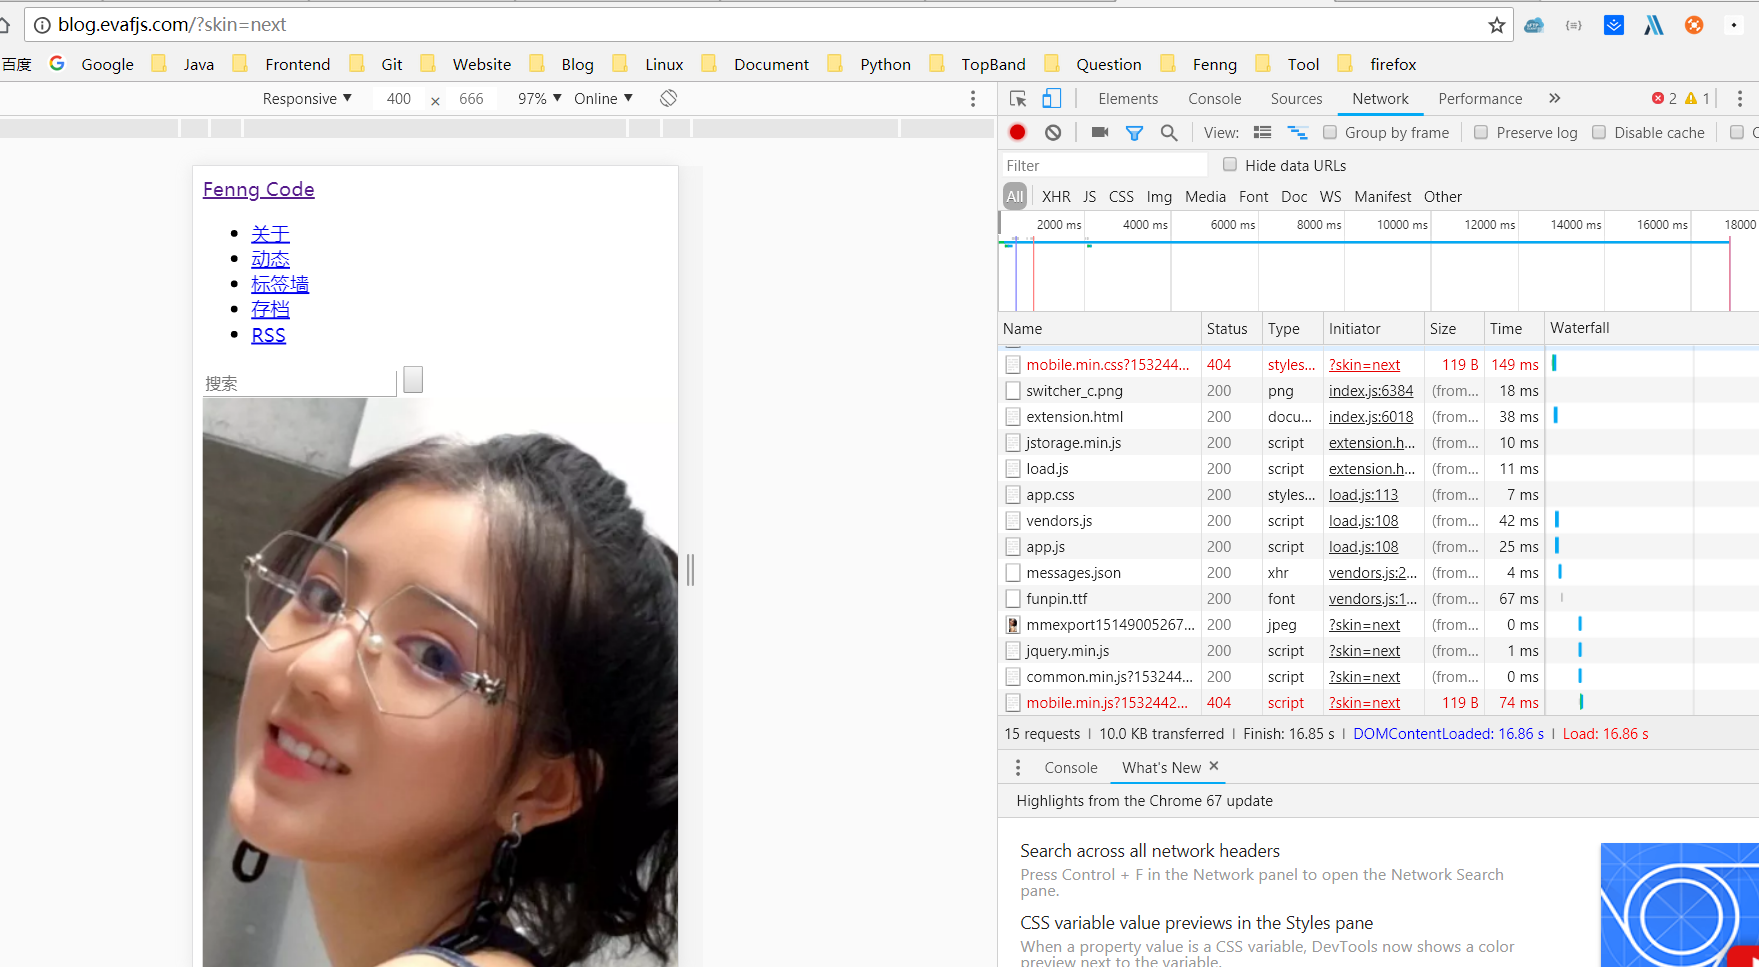Click the Fenng Code link
Viewport: 1759px width, 967px height.
click(258, 189)
